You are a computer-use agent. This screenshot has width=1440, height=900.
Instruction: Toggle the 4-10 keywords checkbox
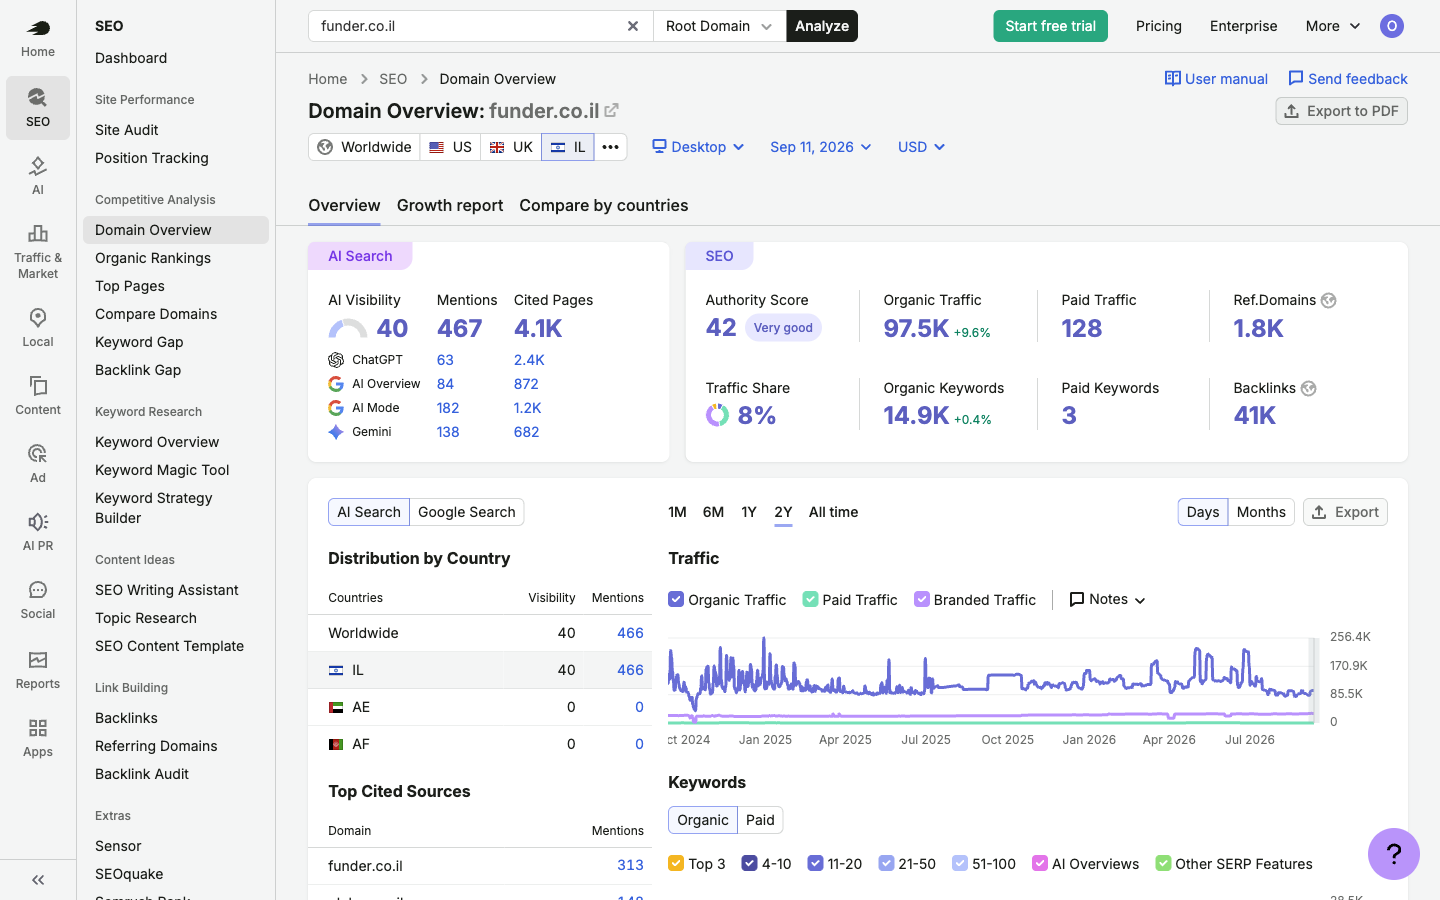750,864
